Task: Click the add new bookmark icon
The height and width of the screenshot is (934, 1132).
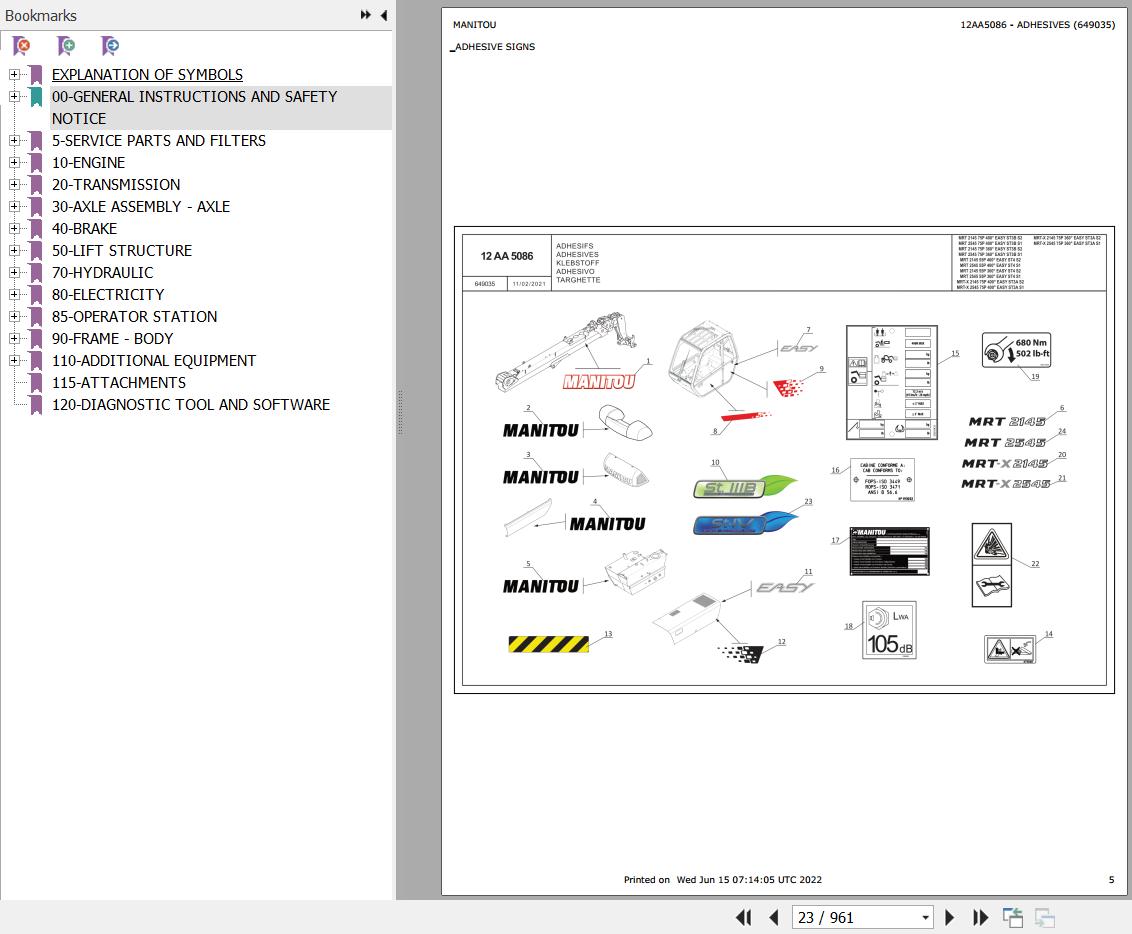Action: coord(66,46)
